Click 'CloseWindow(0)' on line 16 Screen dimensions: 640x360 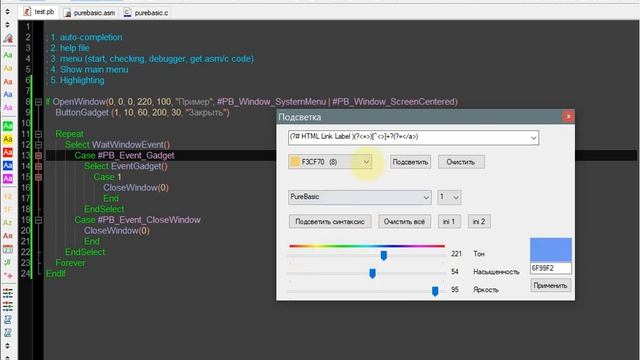136,188
